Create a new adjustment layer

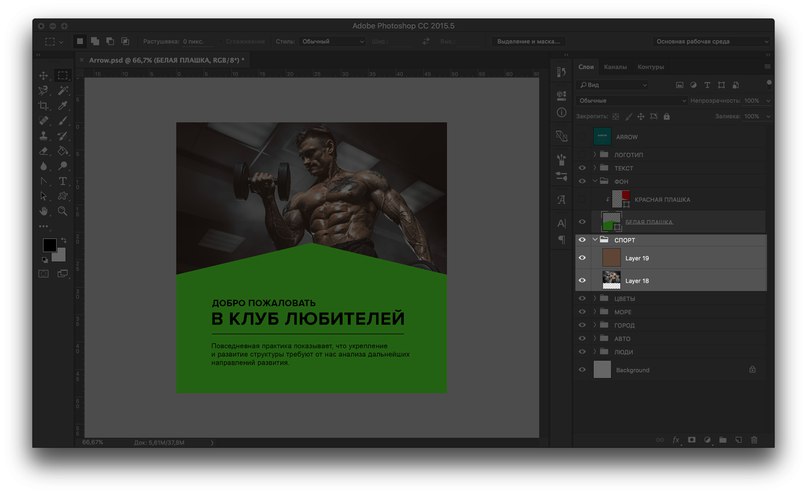tap(707, 440)
